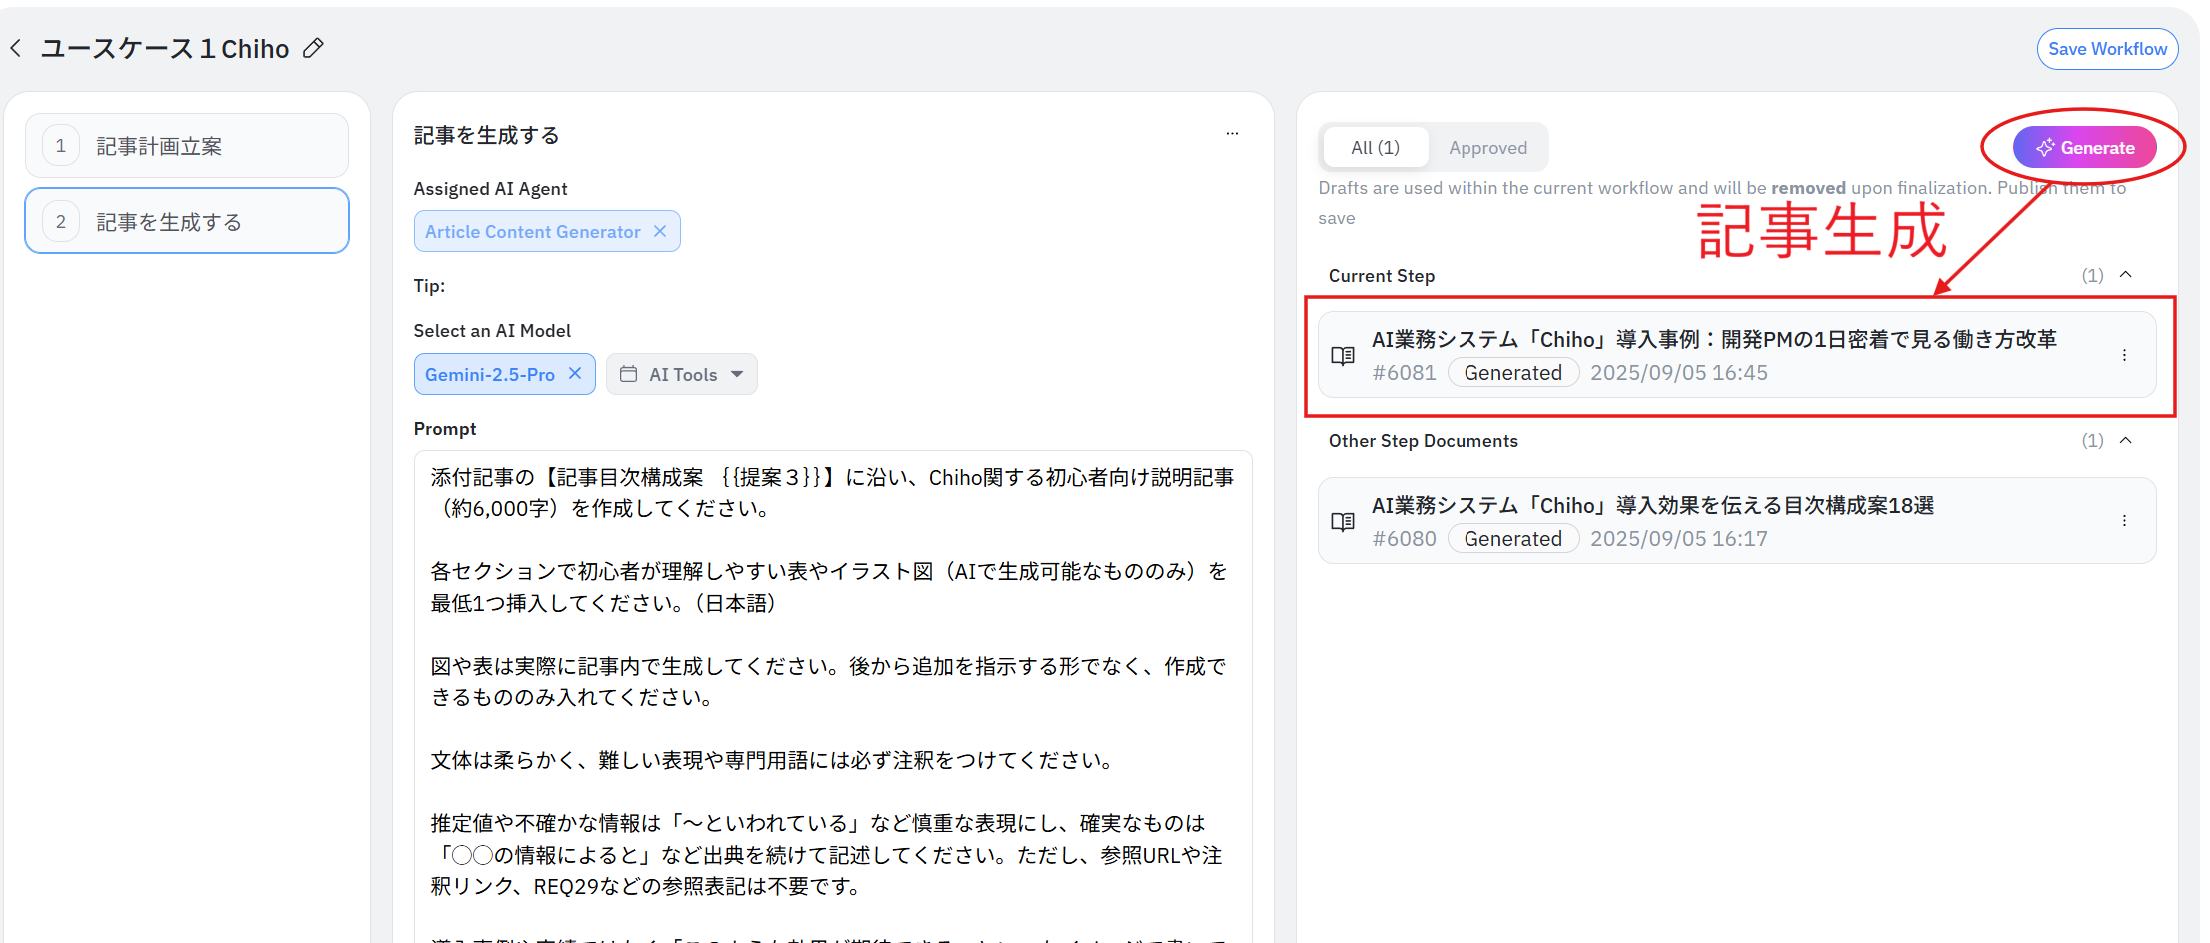Open options menu for document #6081
This screenshot has height=943, width=2210.
coord(2124,355)
